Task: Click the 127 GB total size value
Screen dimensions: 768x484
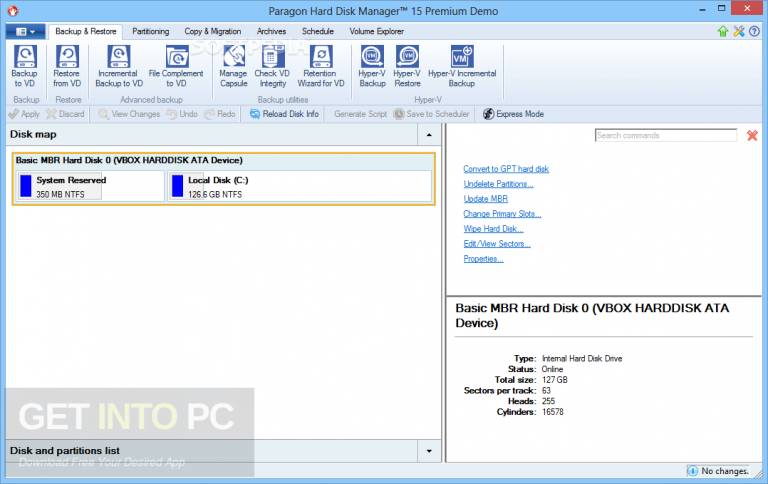Action: click(554, 380)
